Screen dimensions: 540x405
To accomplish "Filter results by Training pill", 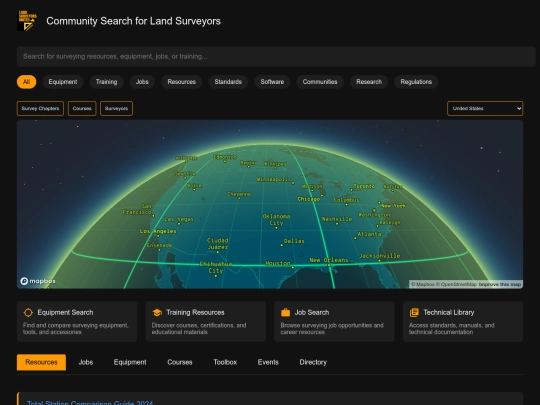I will [x=106, y=82].
